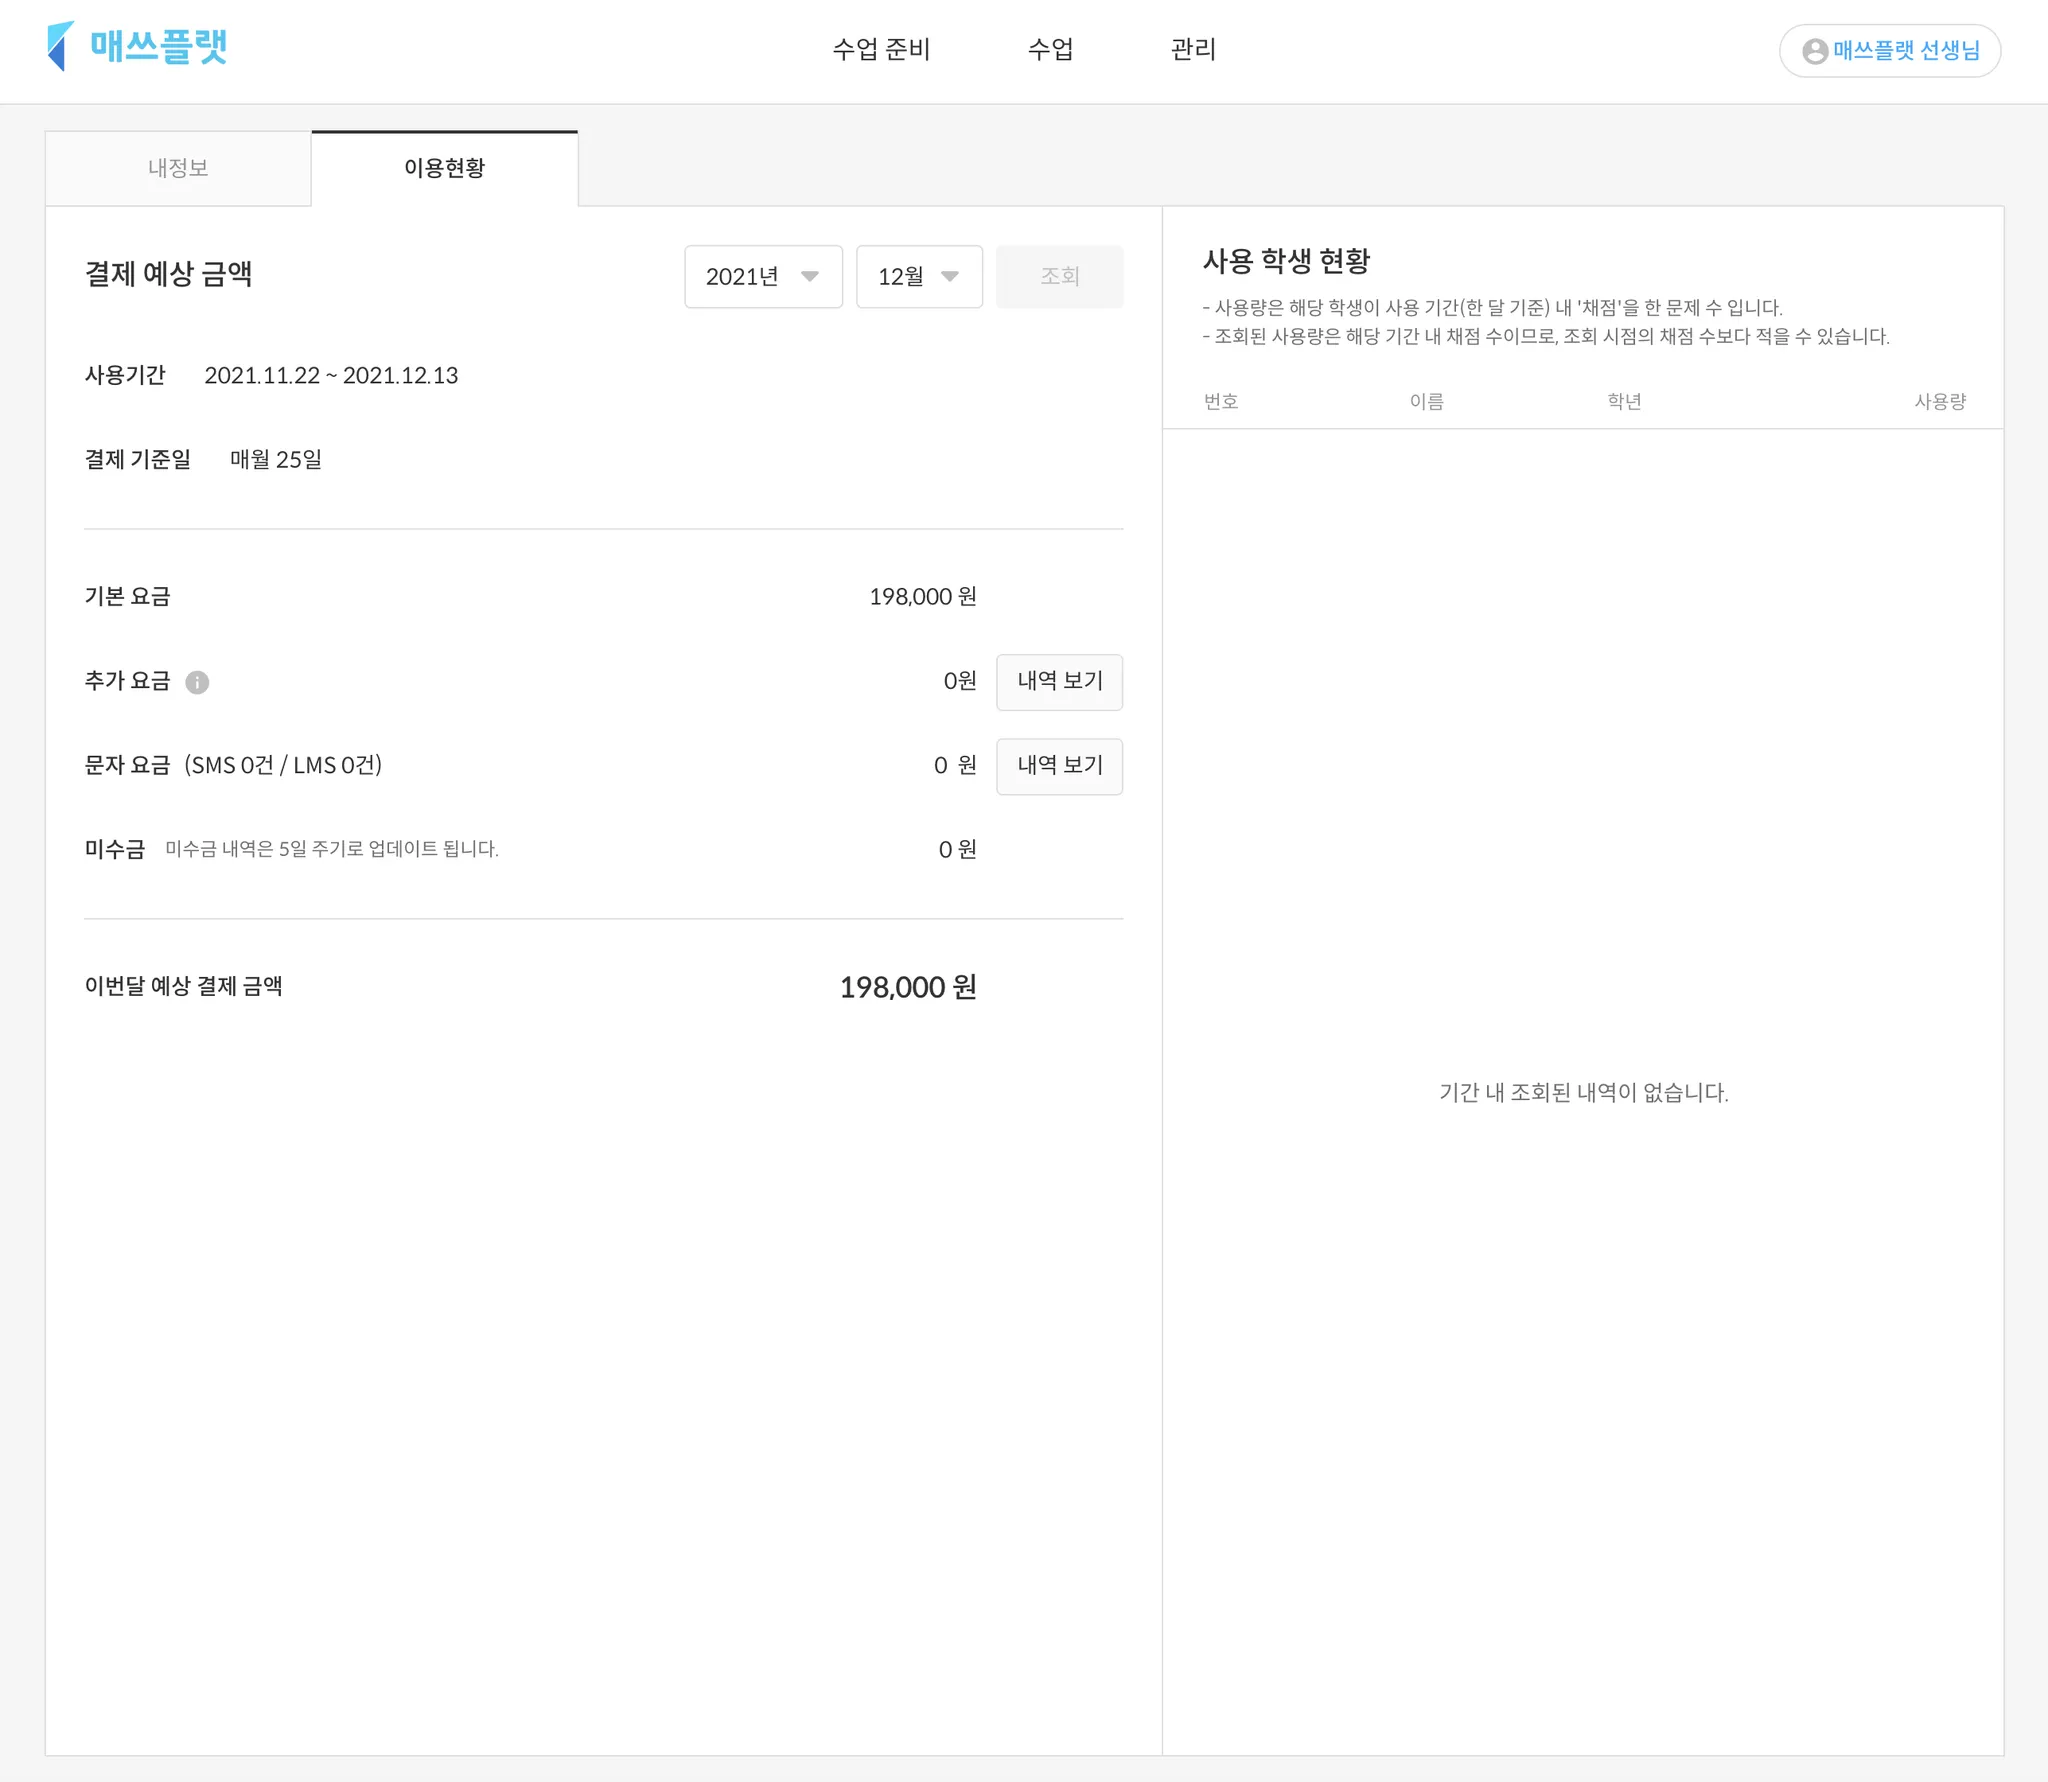Open the 수업 menu
The image size is (2048, 1782).
1050,49
